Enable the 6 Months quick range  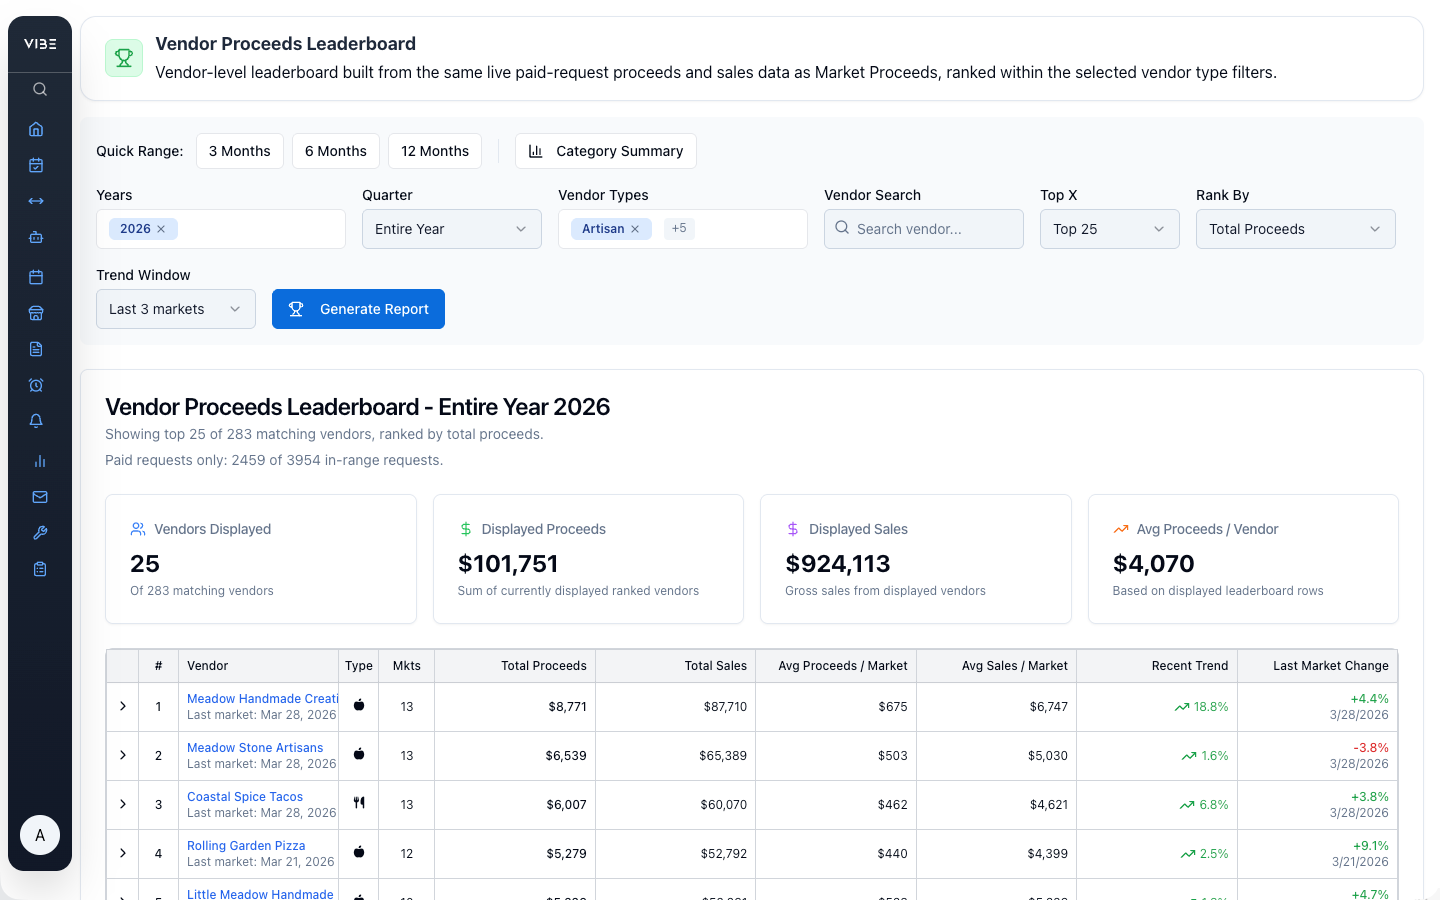(x=335, y=151)
